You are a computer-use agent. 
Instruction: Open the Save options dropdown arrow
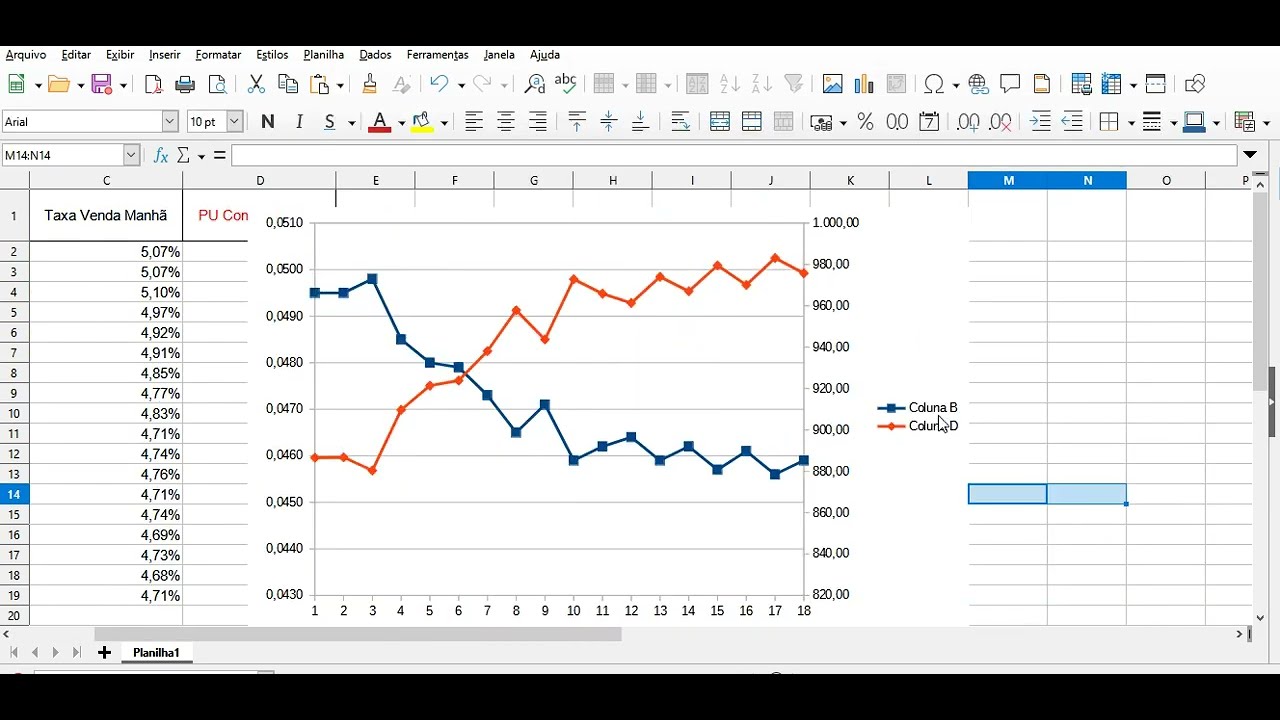[x=123, y=85]
